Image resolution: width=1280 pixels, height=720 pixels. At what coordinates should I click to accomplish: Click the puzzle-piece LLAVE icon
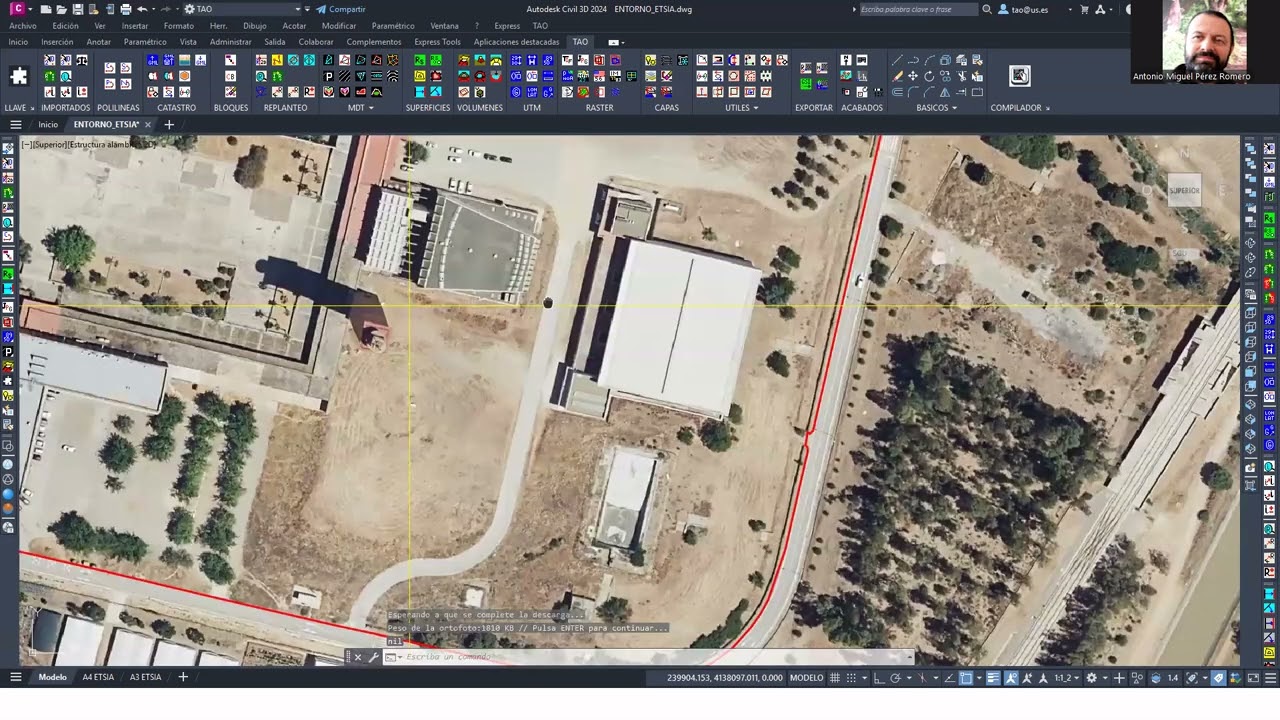[19, 76]
